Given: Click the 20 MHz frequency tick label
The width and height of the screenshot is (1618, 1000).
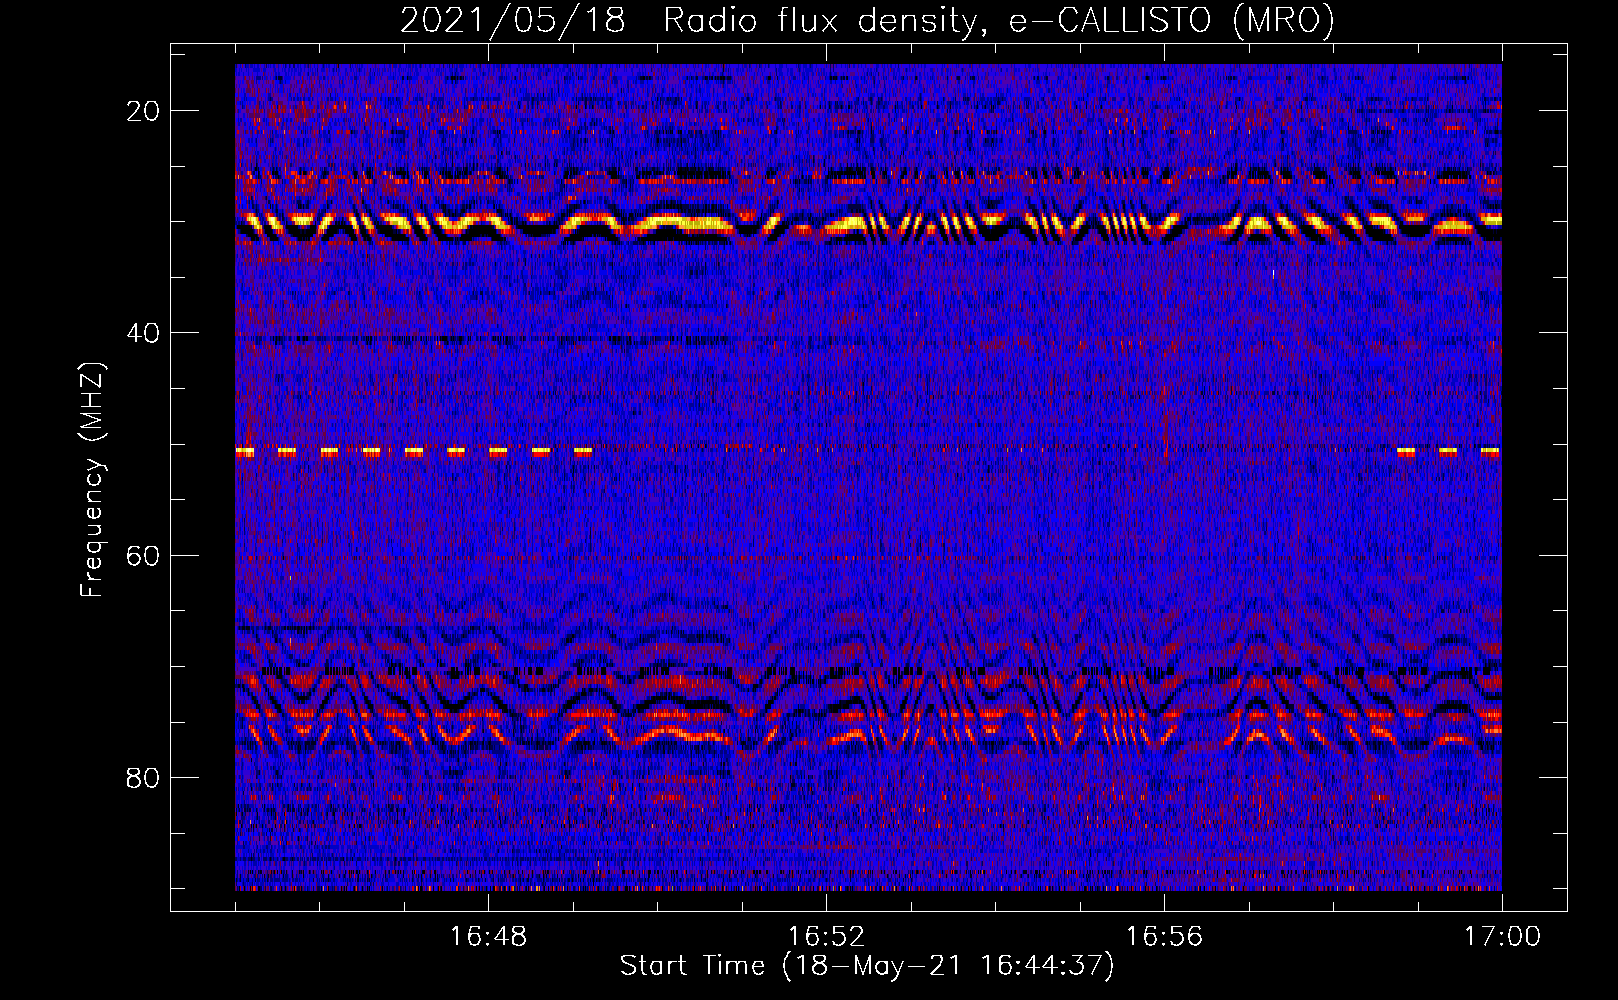Looking at the screenshot, I should click(144, 111).
